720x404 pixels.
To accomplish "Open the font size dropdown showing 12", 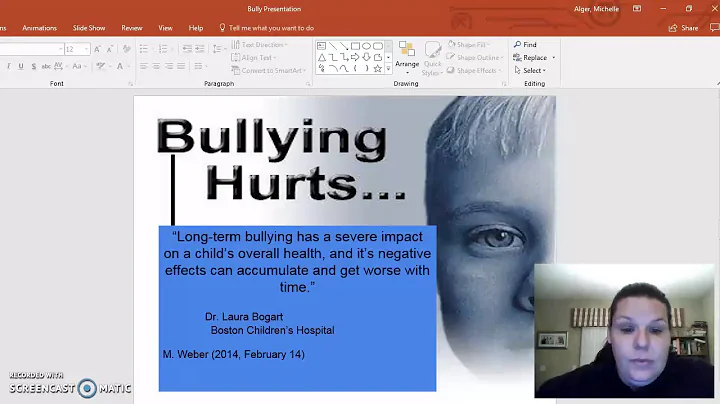I will 86,49.
